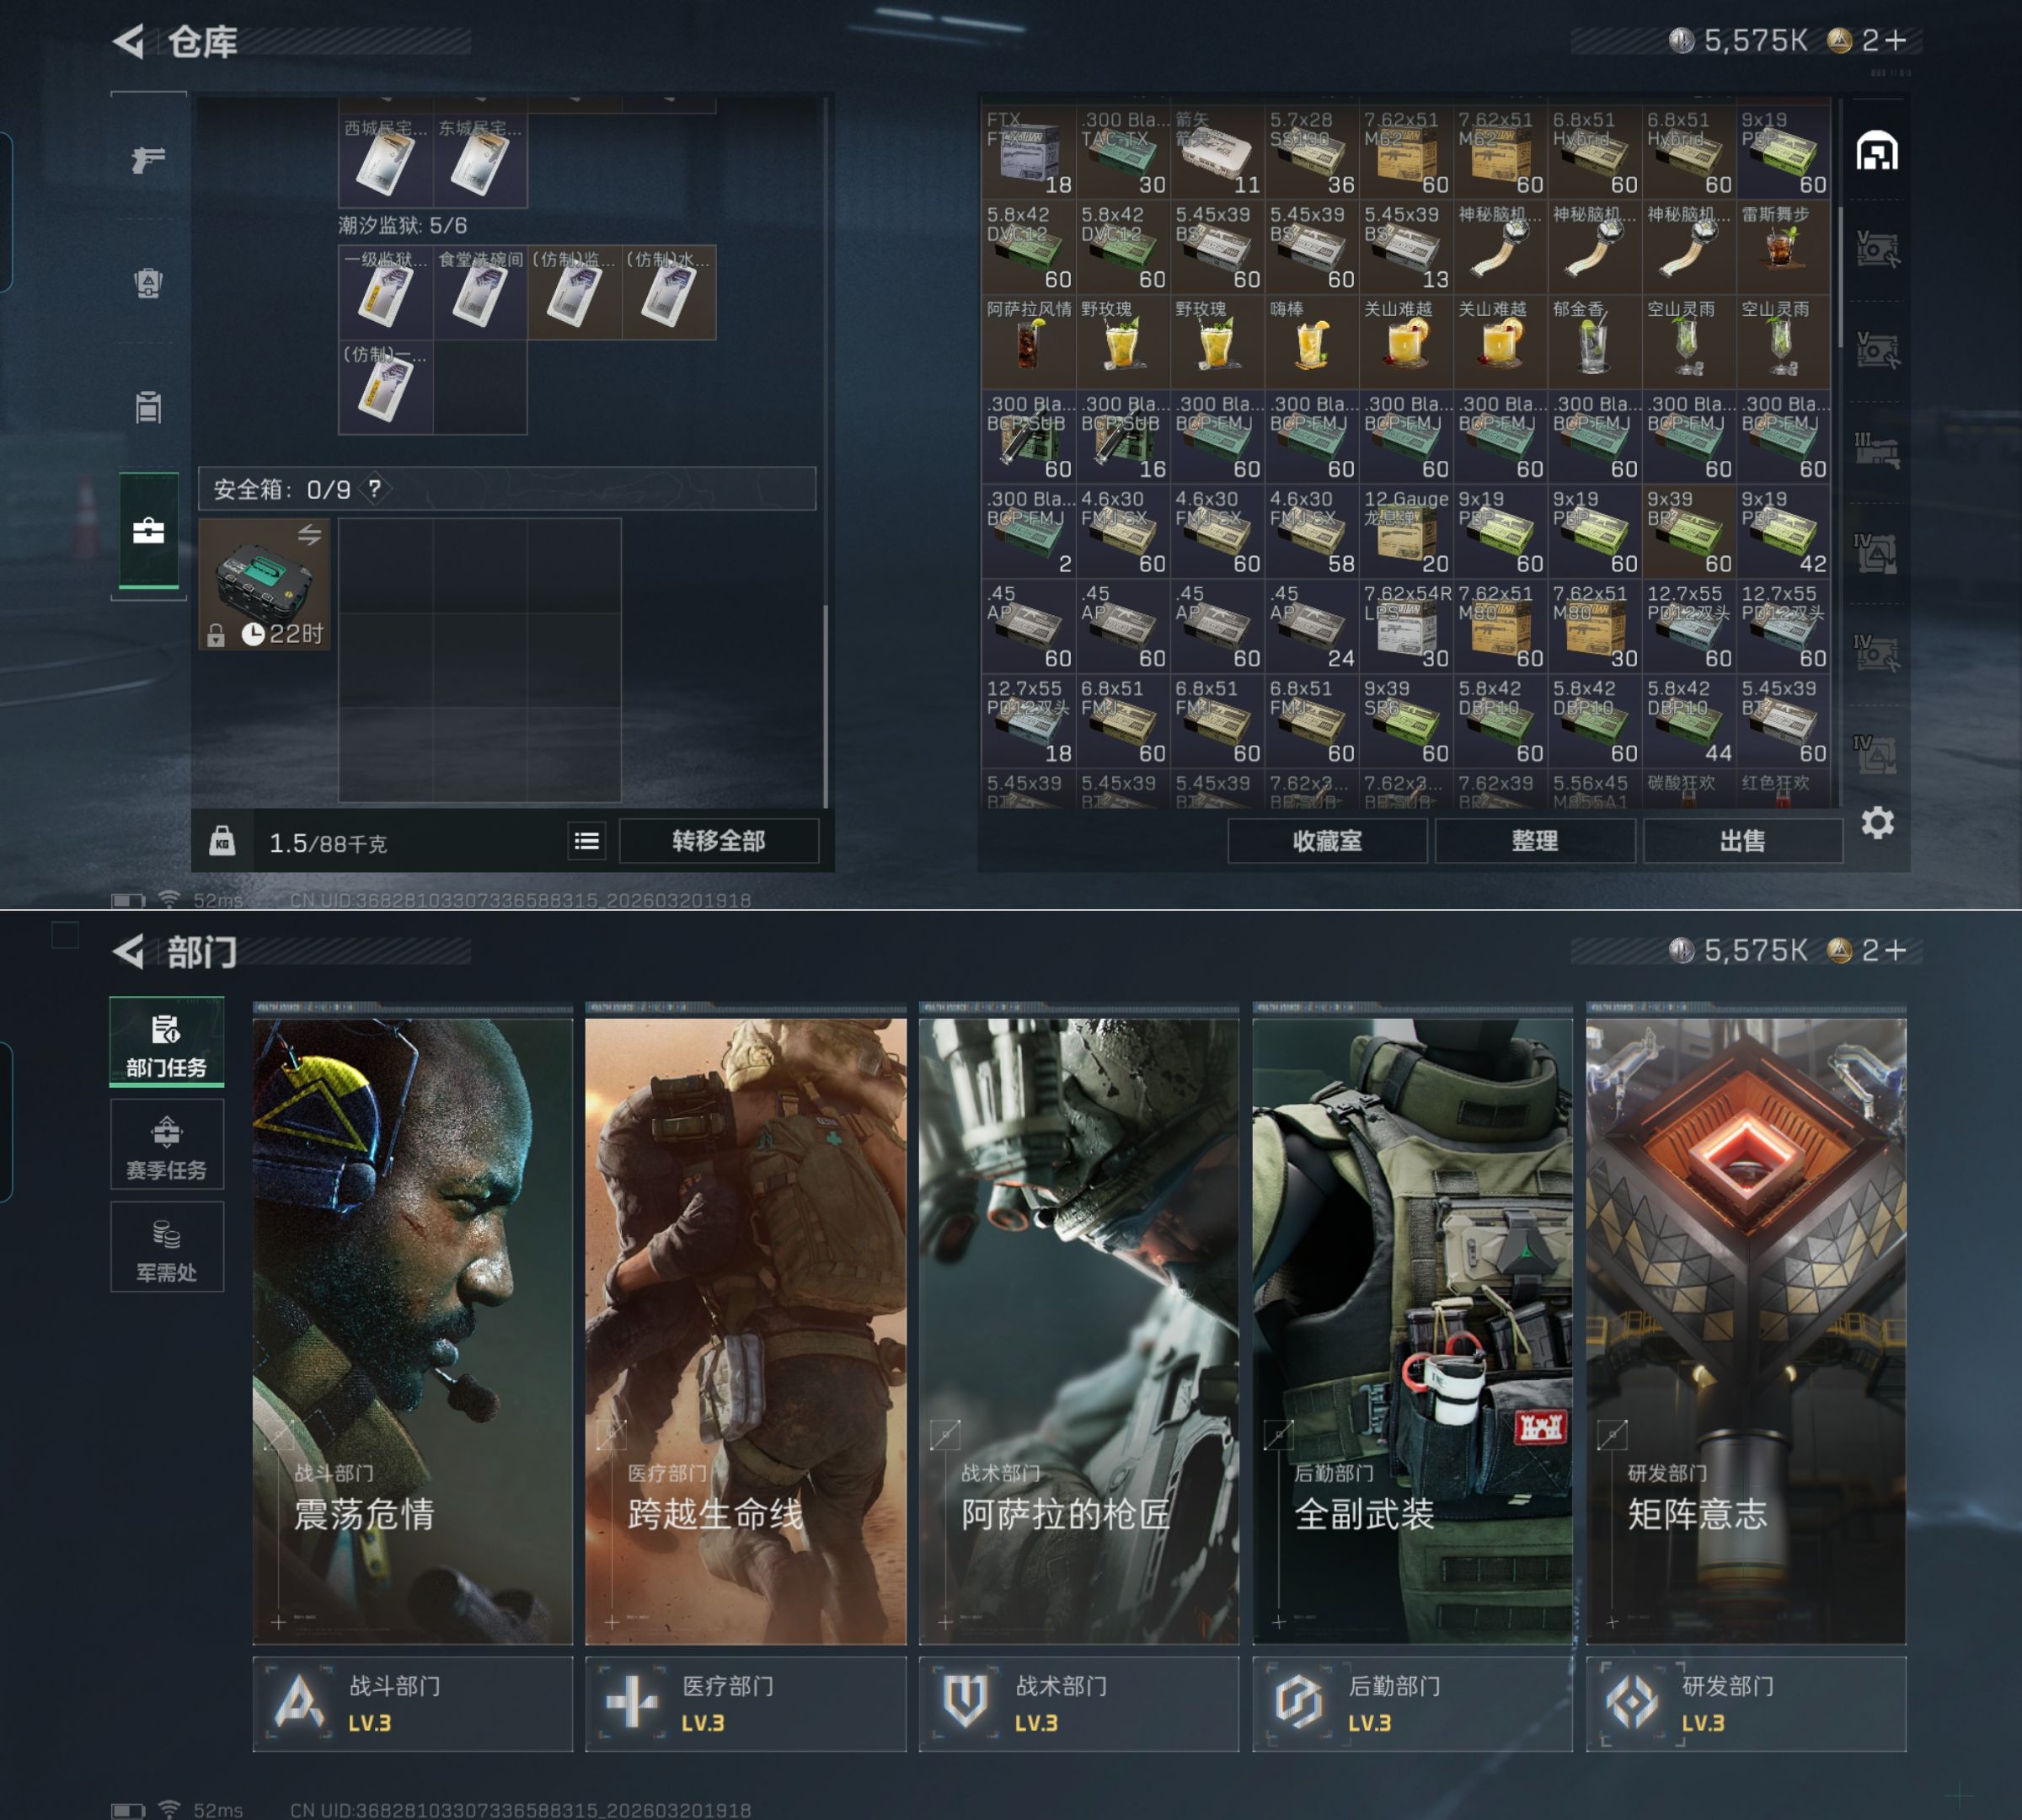Click the main warehouse home icon
Image resolution: width=2022 pixels, height=1820 pixels.
click(x=1877, y=152)
